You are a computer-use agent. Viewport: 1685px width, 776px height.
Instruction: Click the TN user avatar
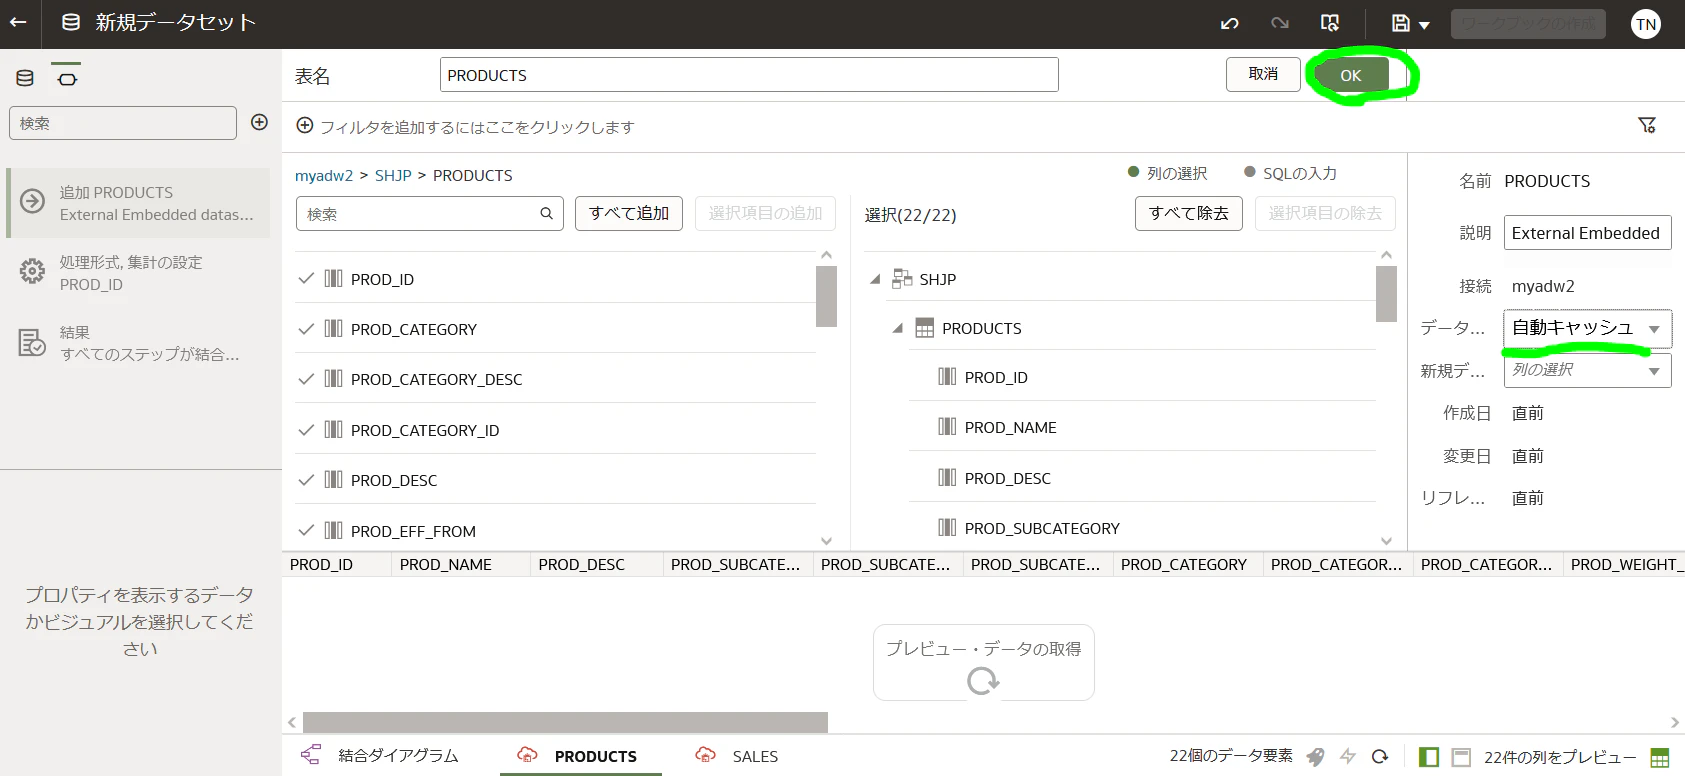[x=1646, y=24]
